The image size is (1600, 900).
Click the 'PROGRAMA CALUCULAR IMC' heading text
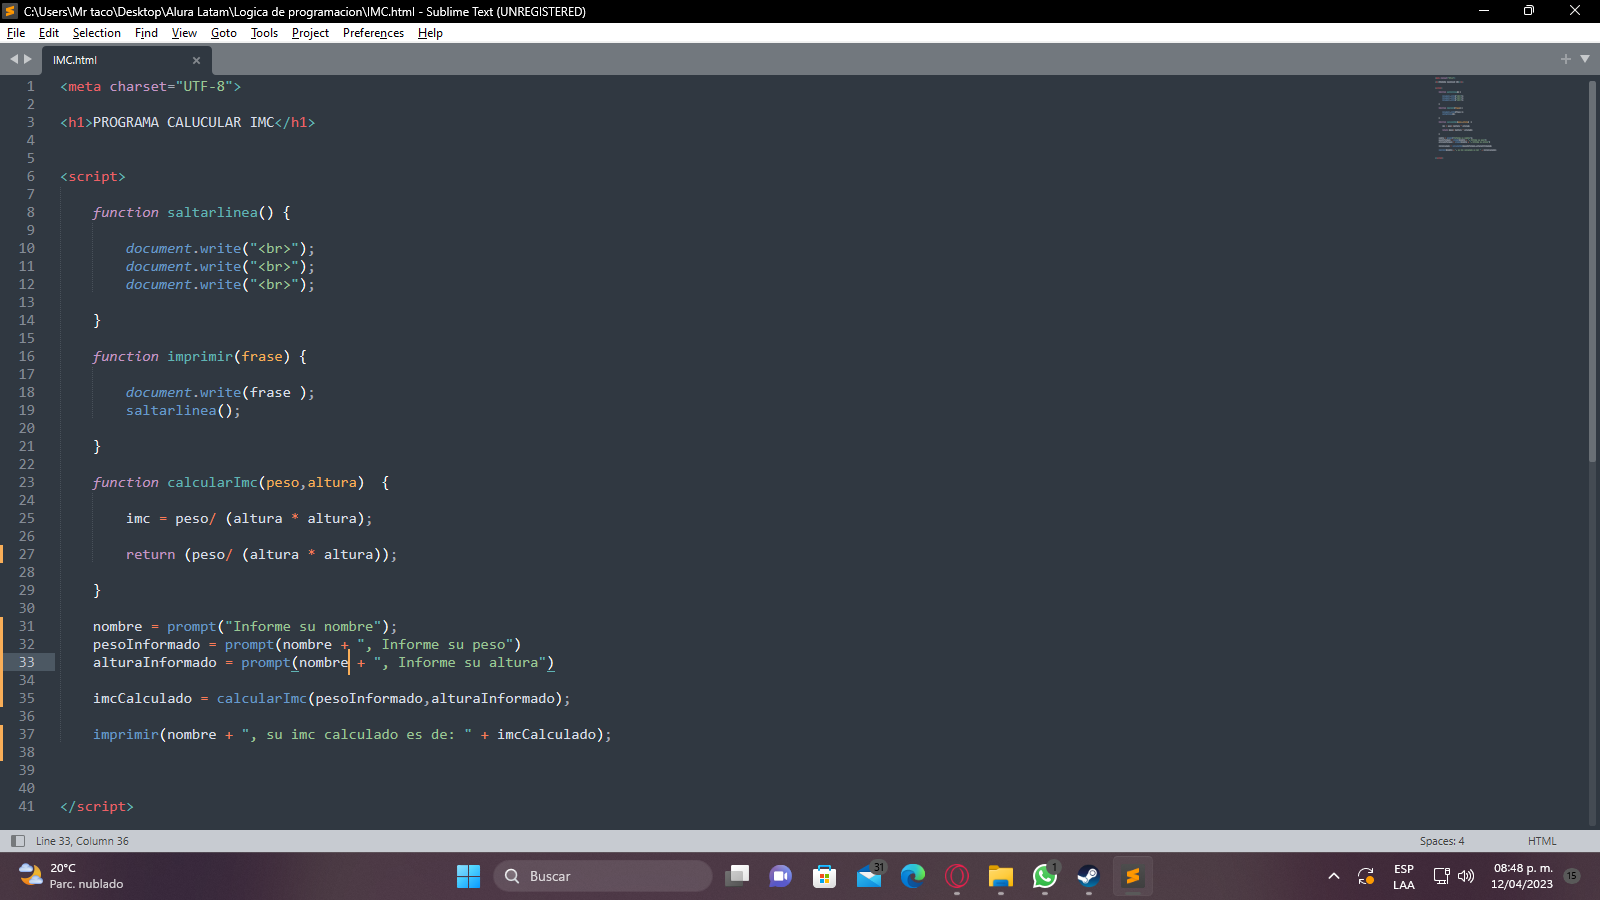tap(183, 122)
